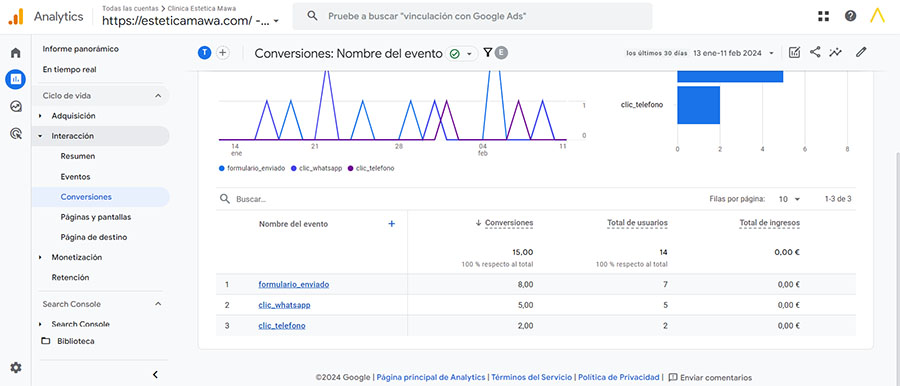Click the Todas las cuentas breadcrumb
This screenshot has width=900, height=386.
[130, 8]
